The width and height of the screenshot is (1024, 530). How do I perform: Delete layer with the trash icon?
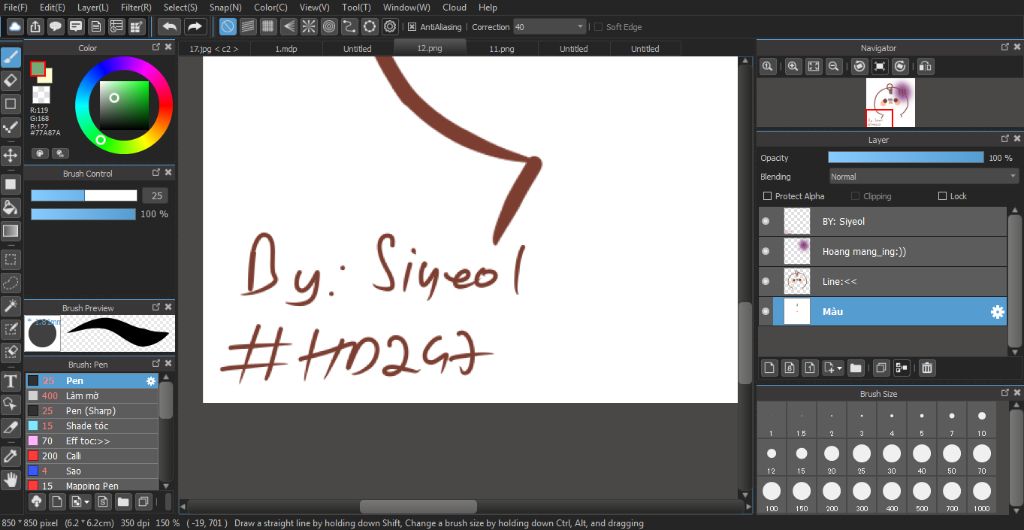pyautogui.click(x=926, y=368)
